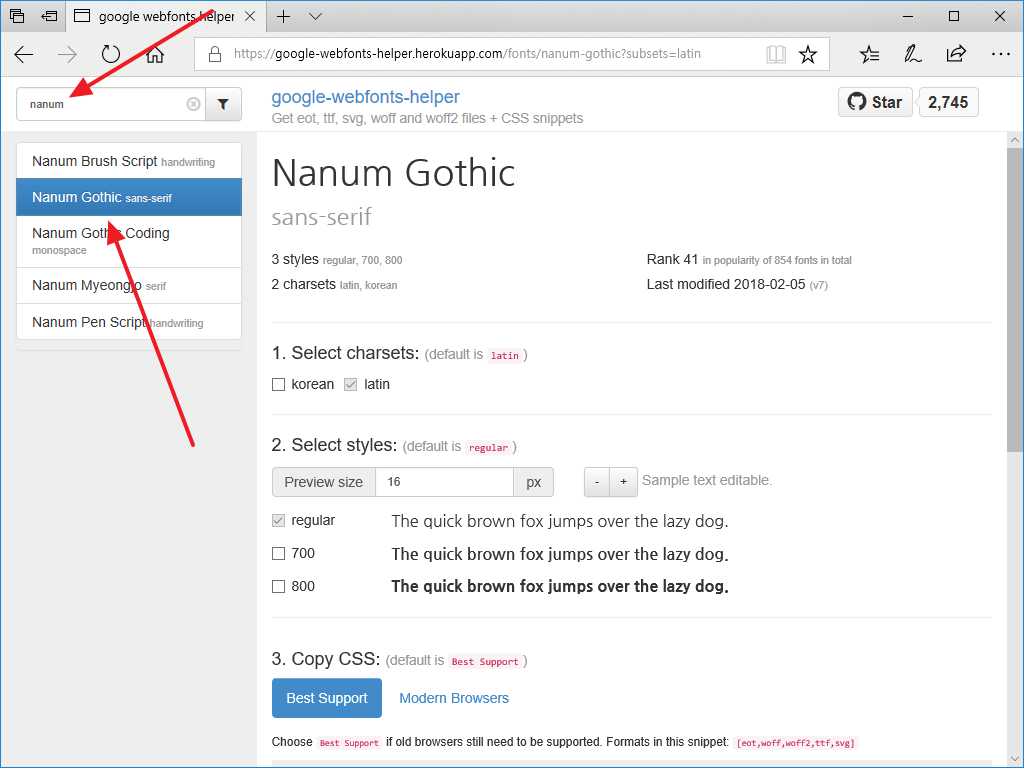This screenshot has height=768, width=1024.
Task: Click the Last modified 2018-02-05 text
Action: [x=726, y=285]
